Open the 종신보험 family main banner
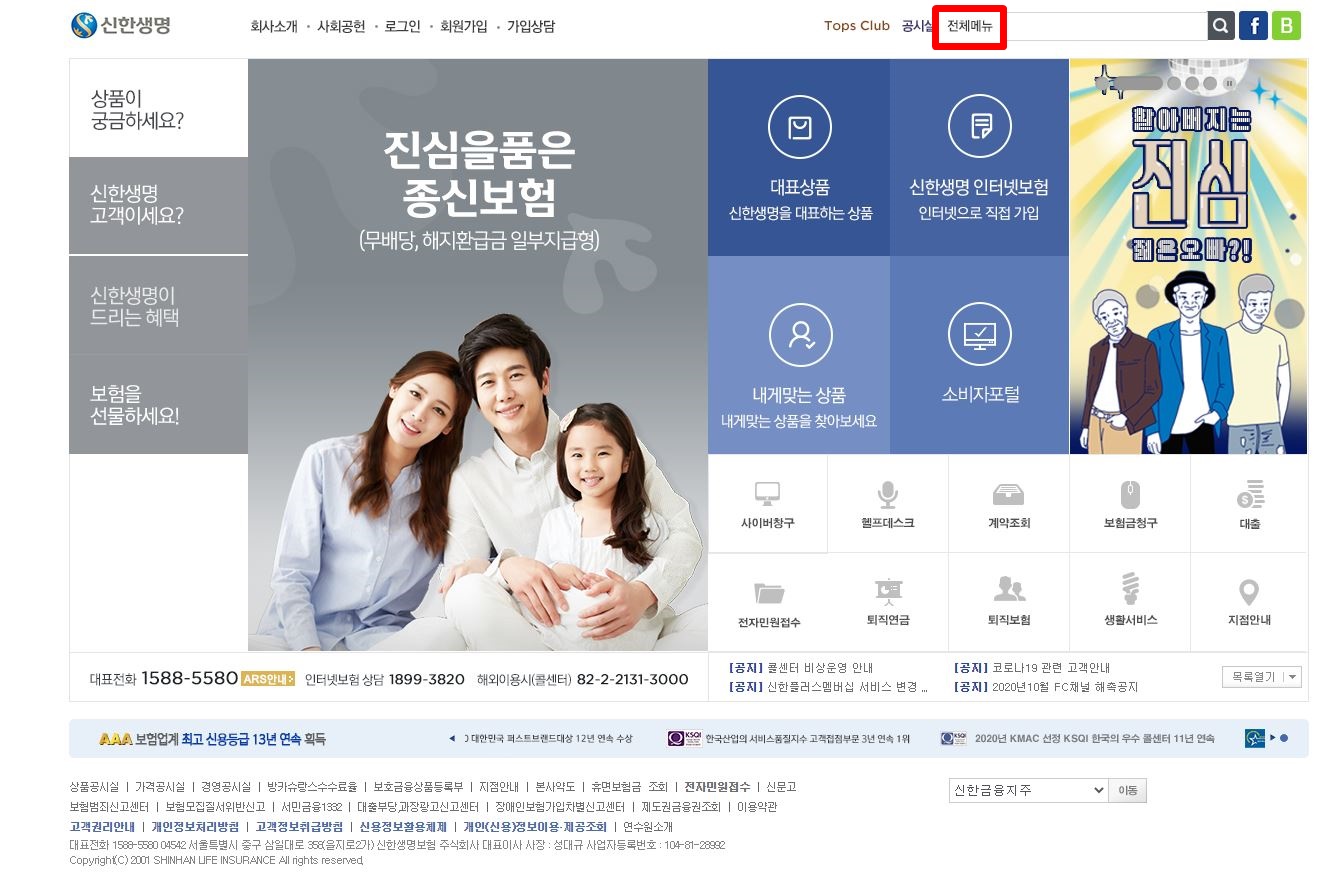This screenshot has height=891, width=1336. coord(478,355)
